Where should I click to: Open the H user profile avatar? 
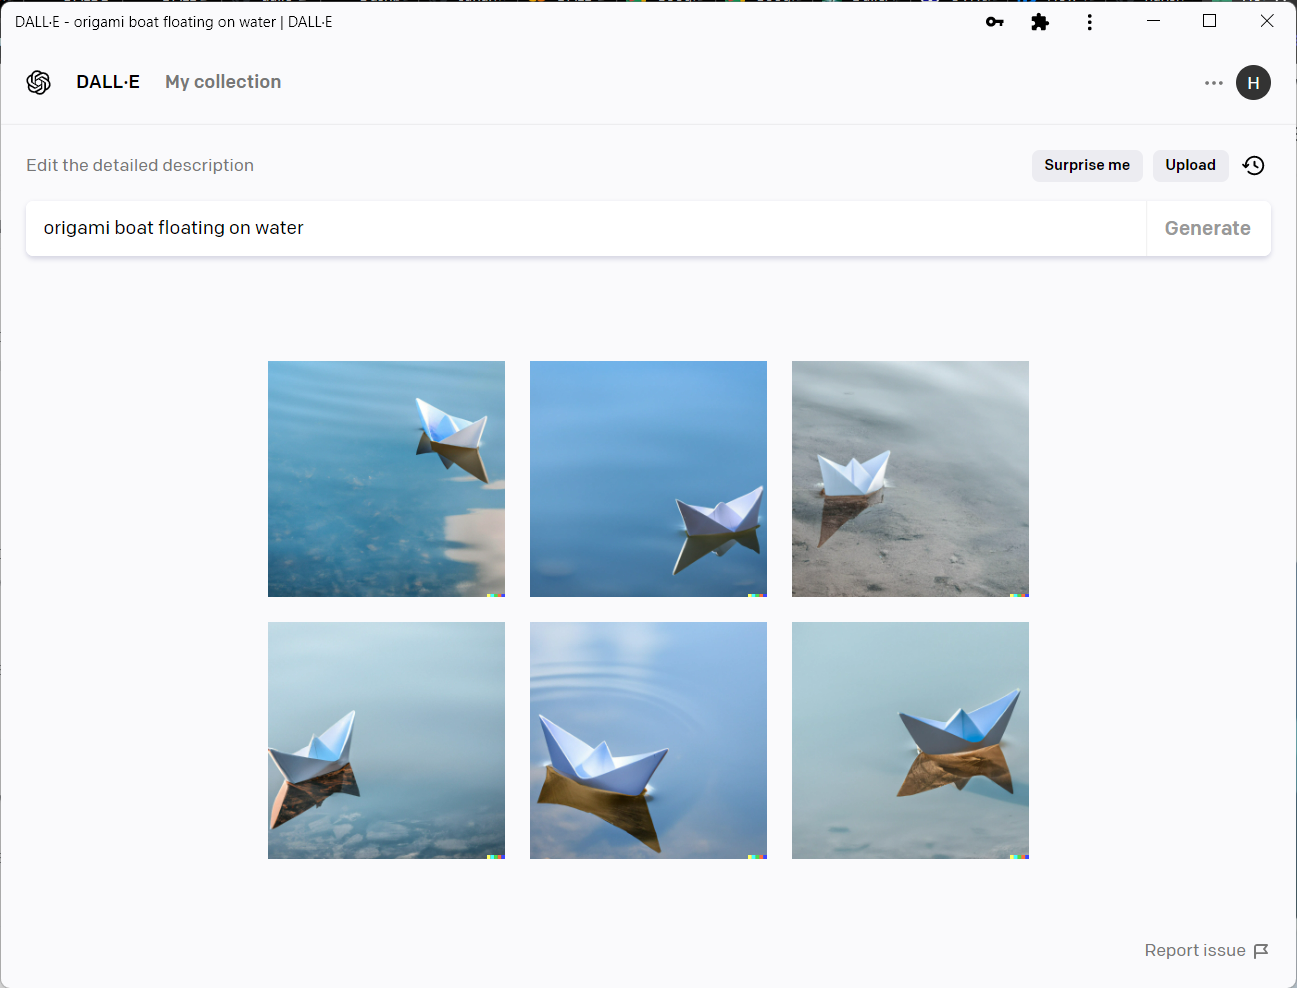1253,83
